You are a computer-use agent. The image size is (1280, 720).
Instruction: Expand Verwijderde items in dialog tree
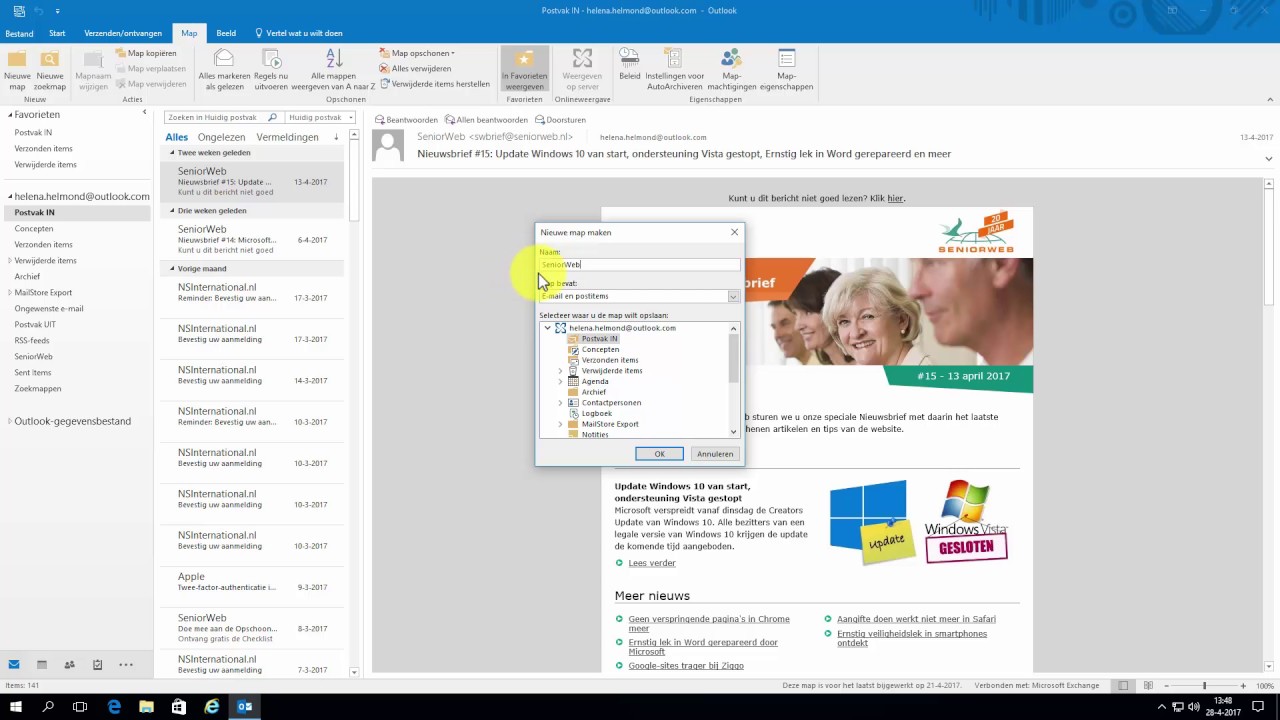click(x=560, y=371)
